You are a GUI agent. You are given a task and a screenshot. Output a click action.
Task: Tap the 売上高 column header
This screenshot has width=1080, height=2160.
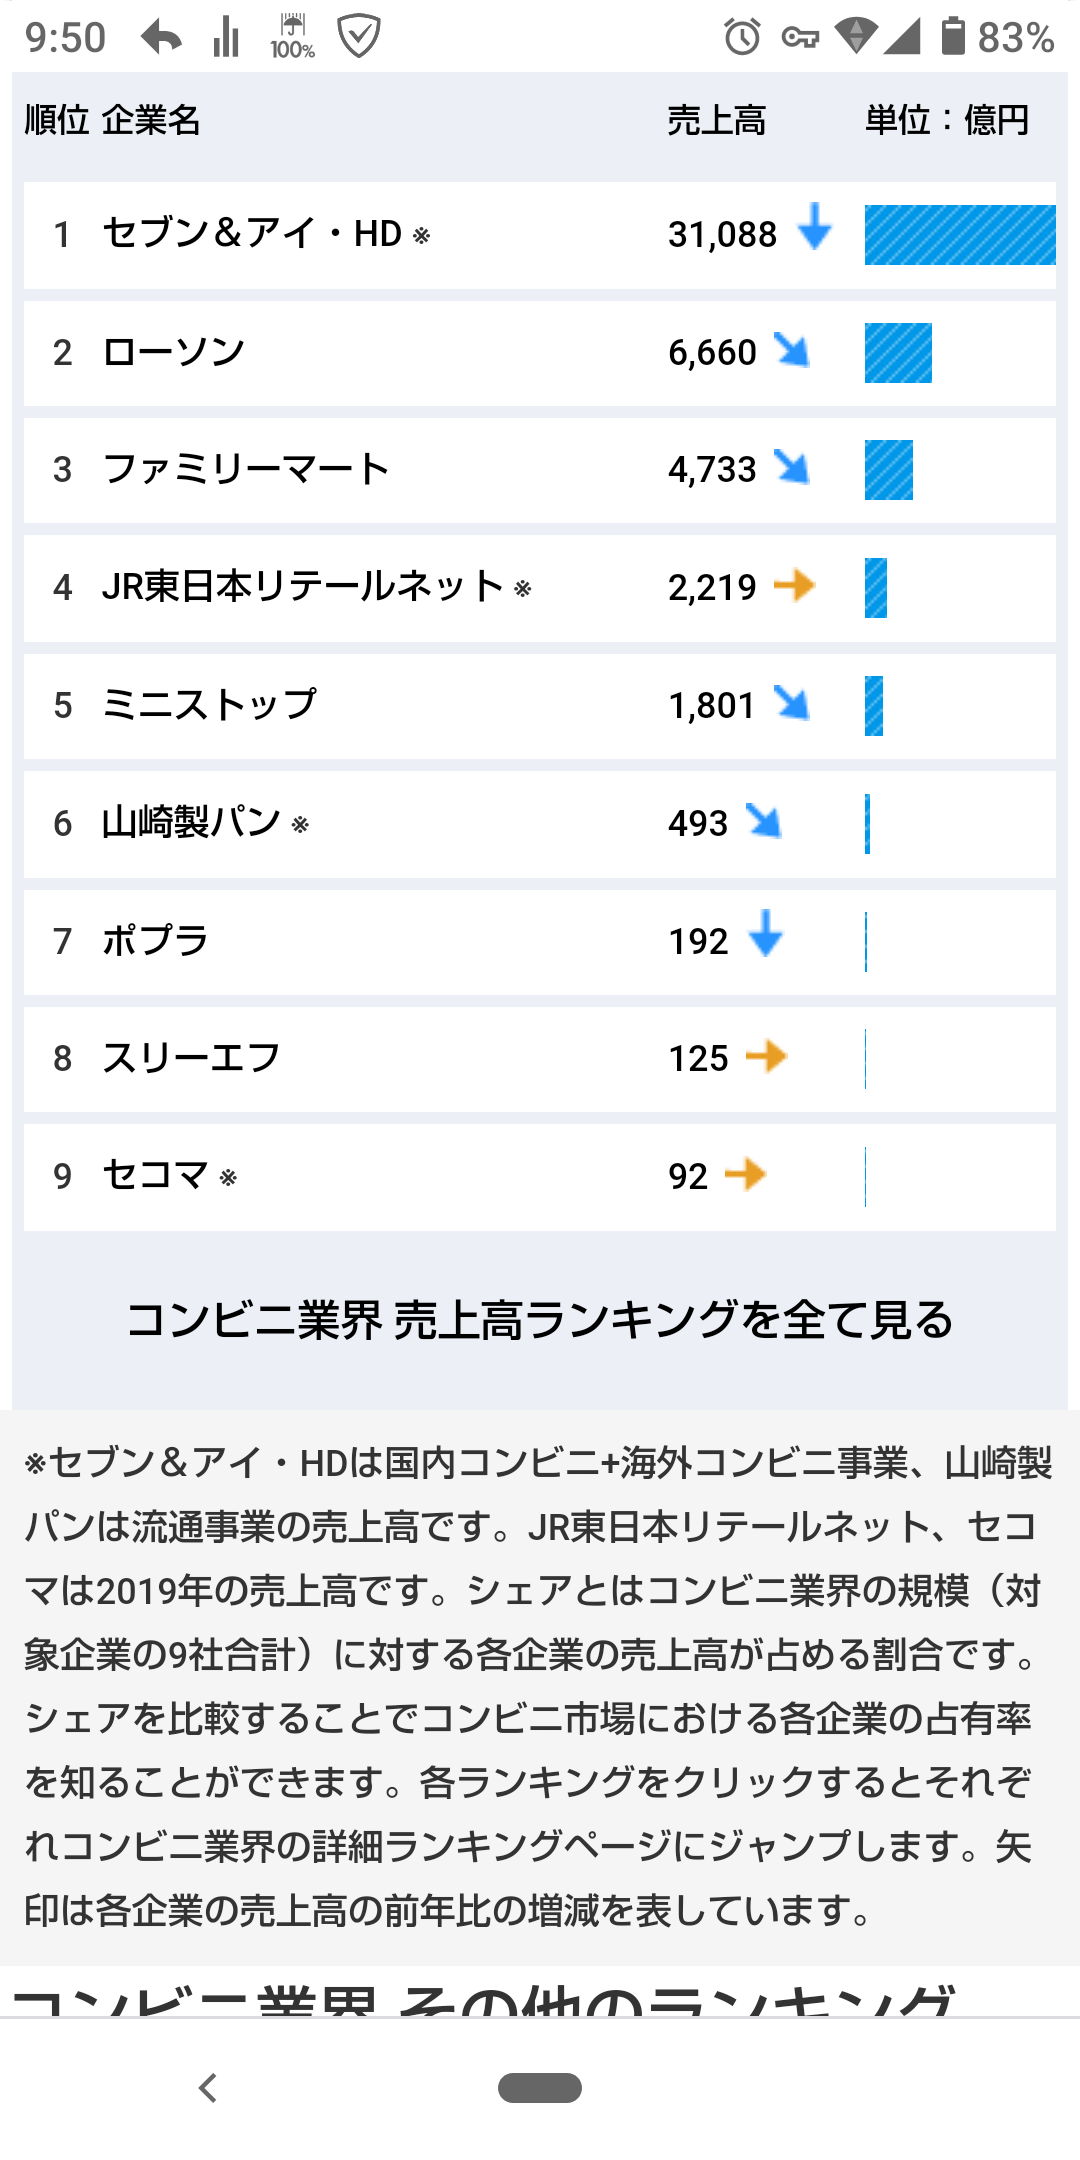pyautogui.click(x=717, y=121)
